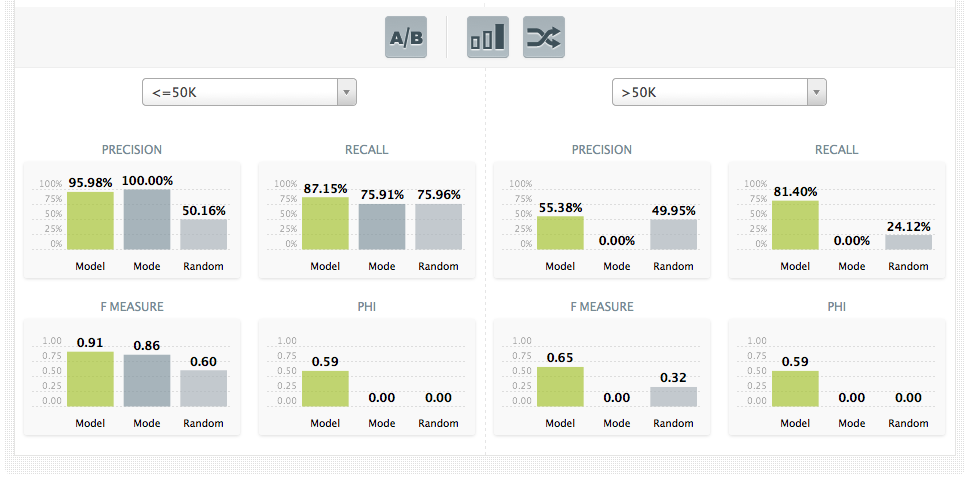Click the <=50K F Measure Mode bar 0.86
Viewport: 978px width, 479px height.
click(x=147, y=381)
